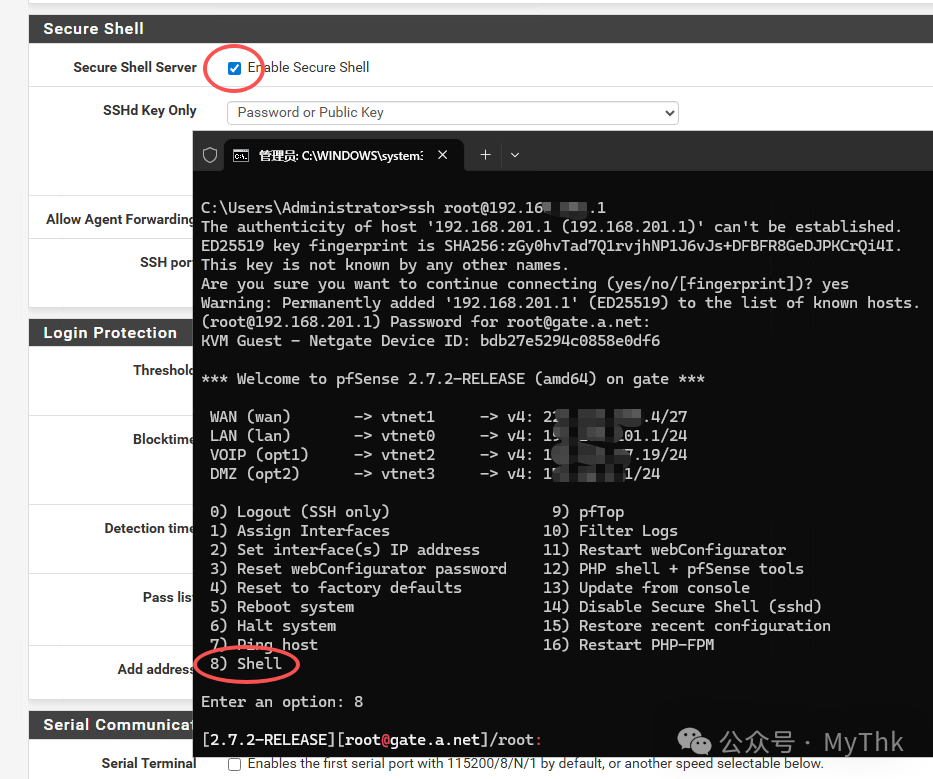Click '10) Filter Logs' line
The image size is (933, 779).
pyautogui.click(x=610, y=531)
